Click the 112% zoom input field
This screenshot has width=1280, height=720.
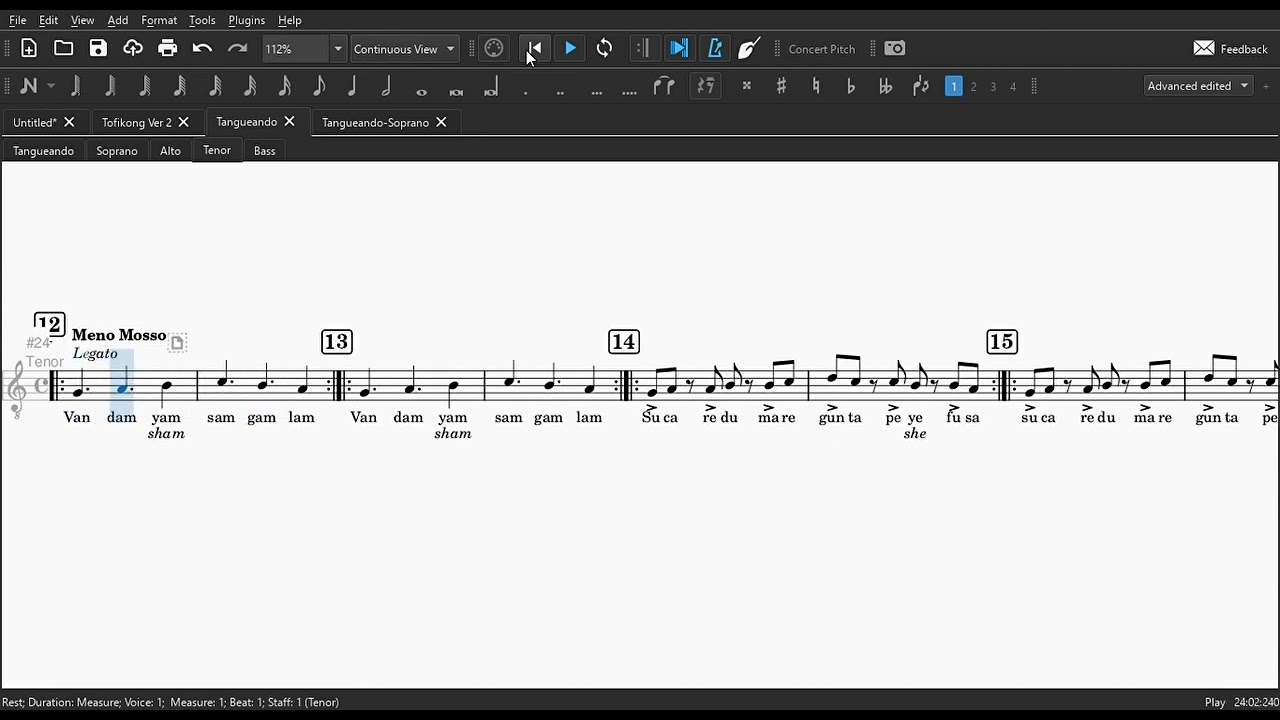(296, 49)
